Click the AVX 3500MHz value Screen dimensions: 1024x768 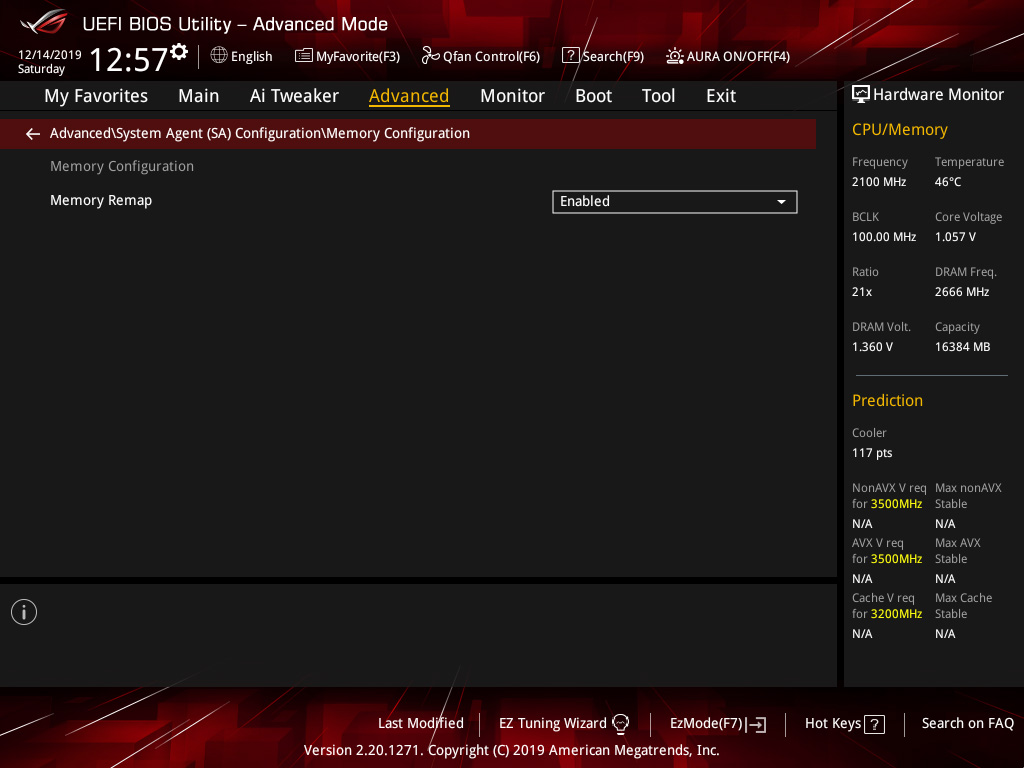897,559
